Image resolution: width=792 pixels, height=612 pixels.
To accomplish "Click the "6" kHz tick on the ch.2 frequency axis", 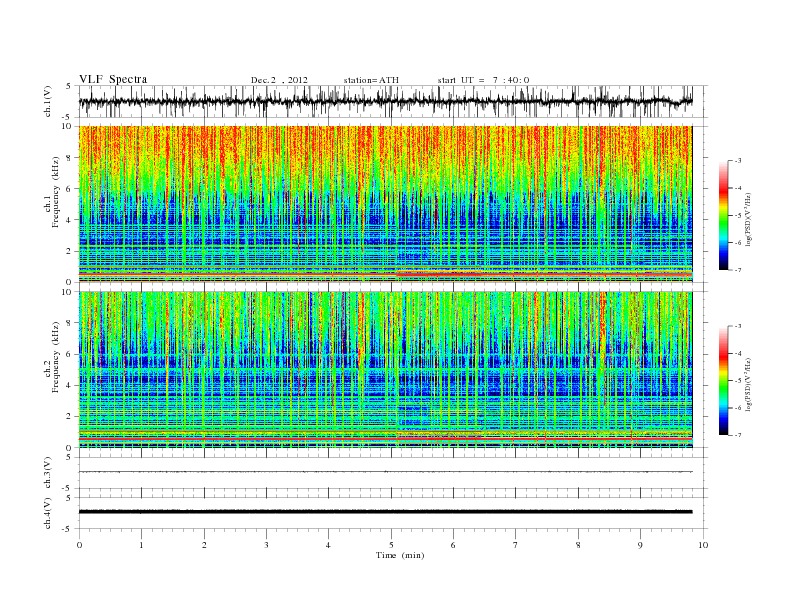I will click(x=70, y=354).
